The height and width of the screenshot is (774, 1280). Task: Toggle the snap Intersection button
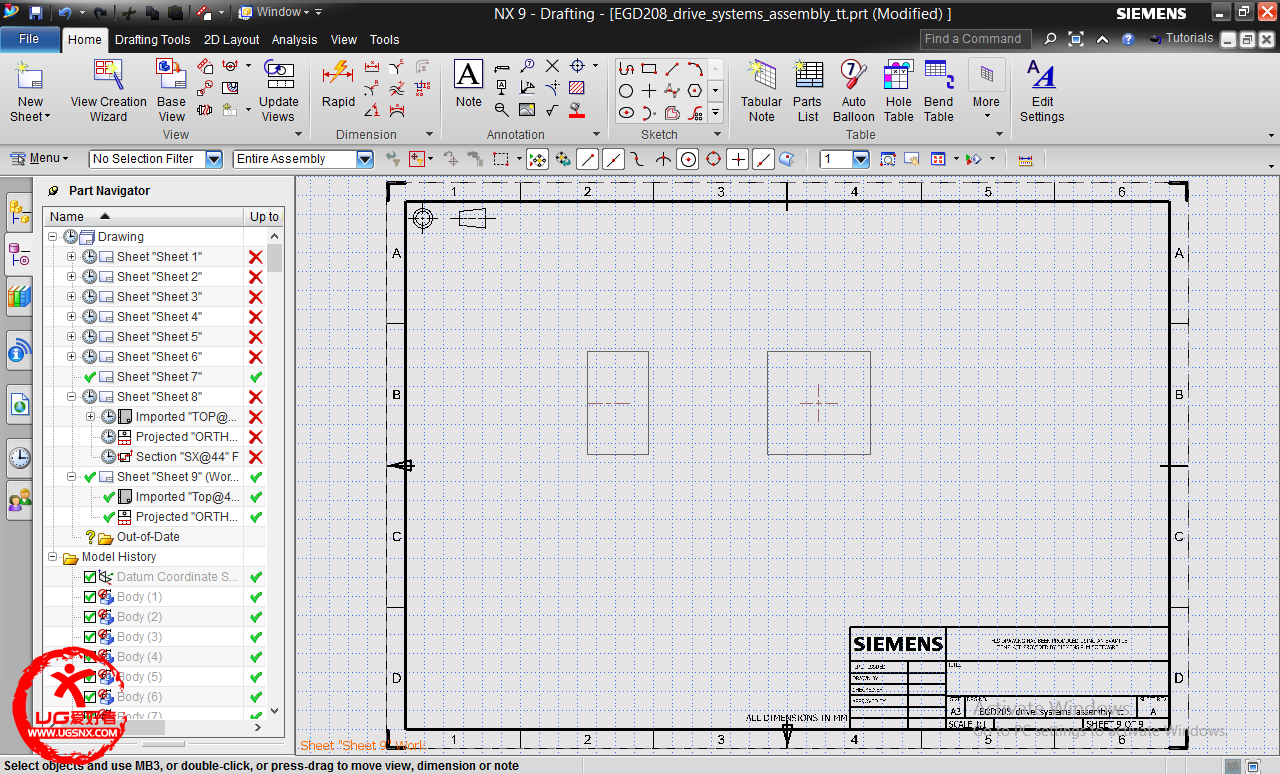(x=663, y=159)
